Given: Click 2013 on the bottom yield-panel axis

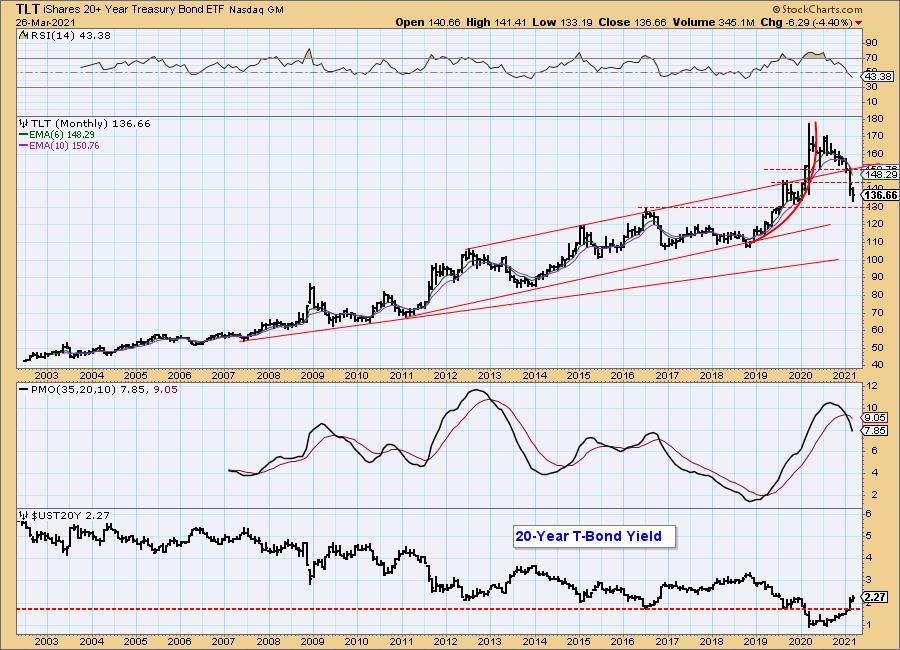Looking at the screenshot, I should (x=490, y=641).
